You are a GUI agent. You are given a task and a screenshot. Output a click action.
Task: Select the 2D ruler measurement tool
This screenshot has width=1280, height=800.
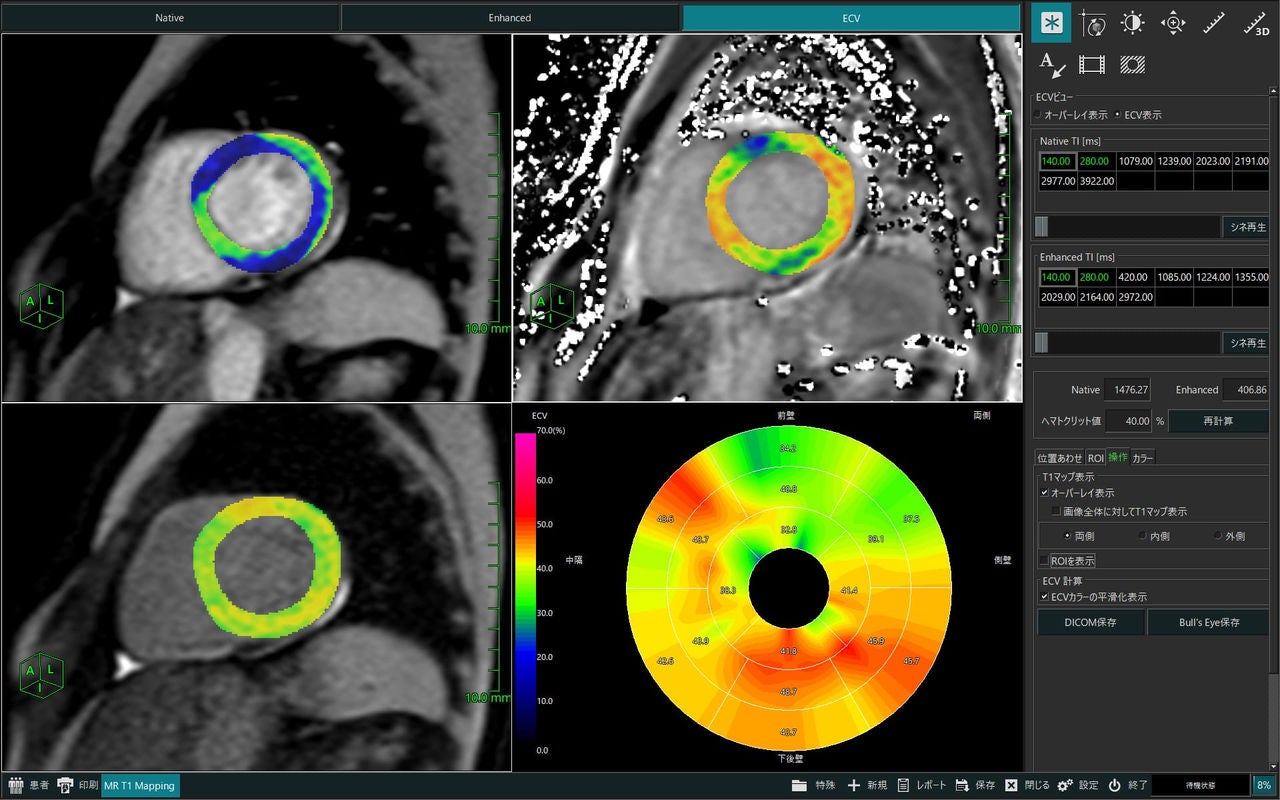tap(1214, 24)
